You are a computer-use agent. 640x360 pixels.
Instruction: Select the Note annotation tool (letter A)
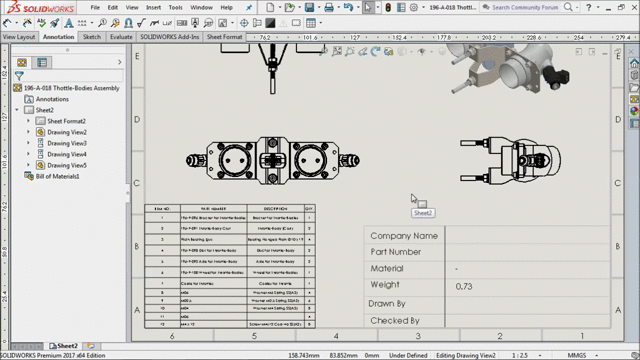click(69, 23)
